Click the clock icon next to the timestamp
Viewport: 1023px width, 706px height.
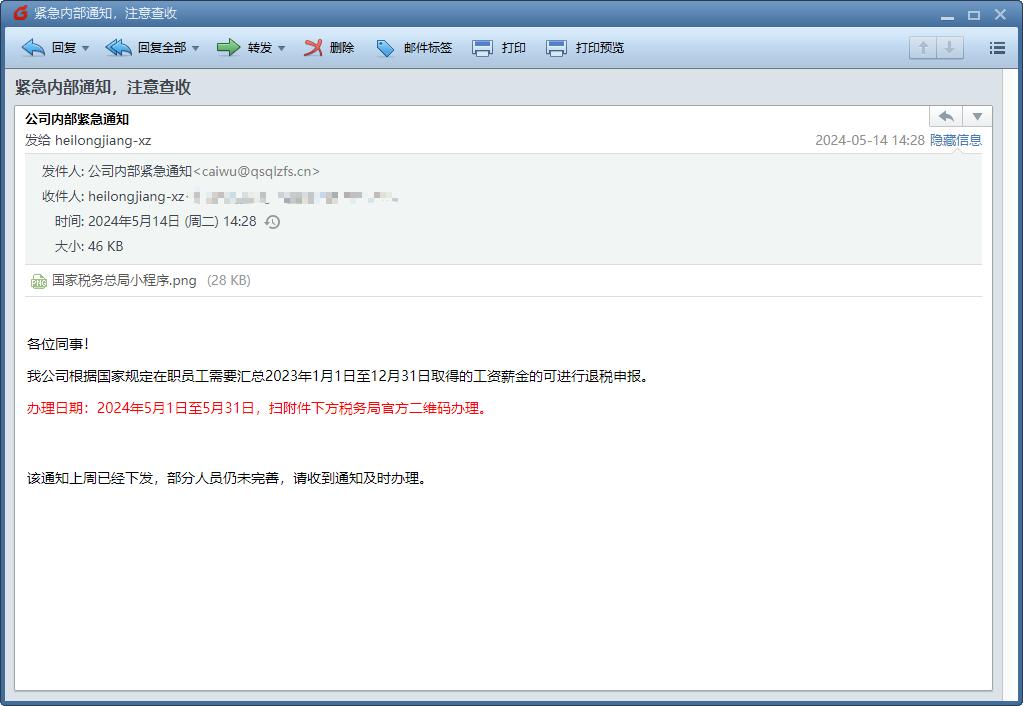click(270, 221)
